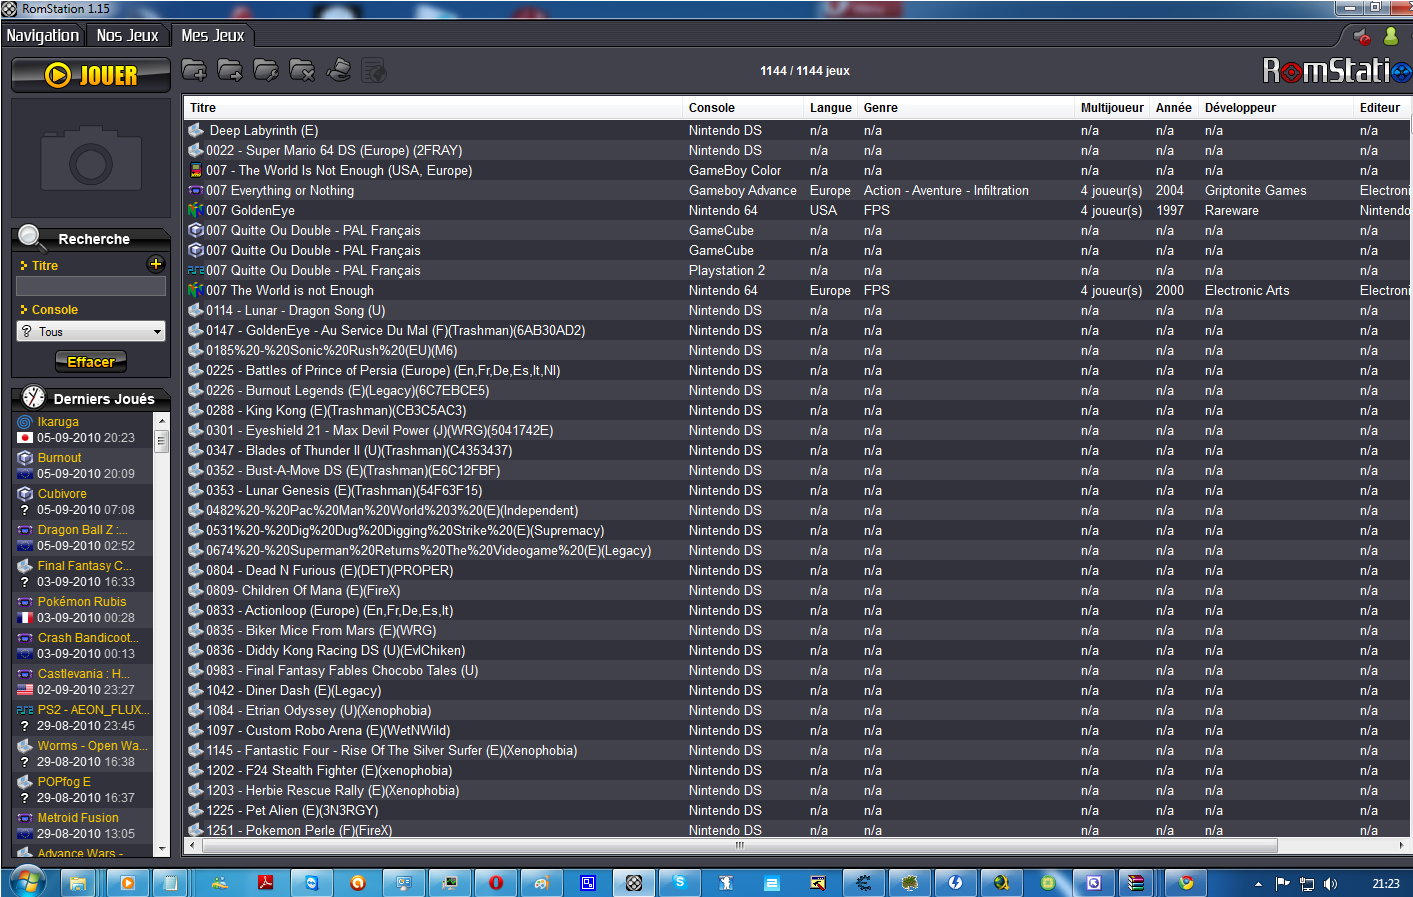The image size is (1413, 897).
Task: Select 1084 - Etrian Odyssey row
Action: click(x=796, y=710)
